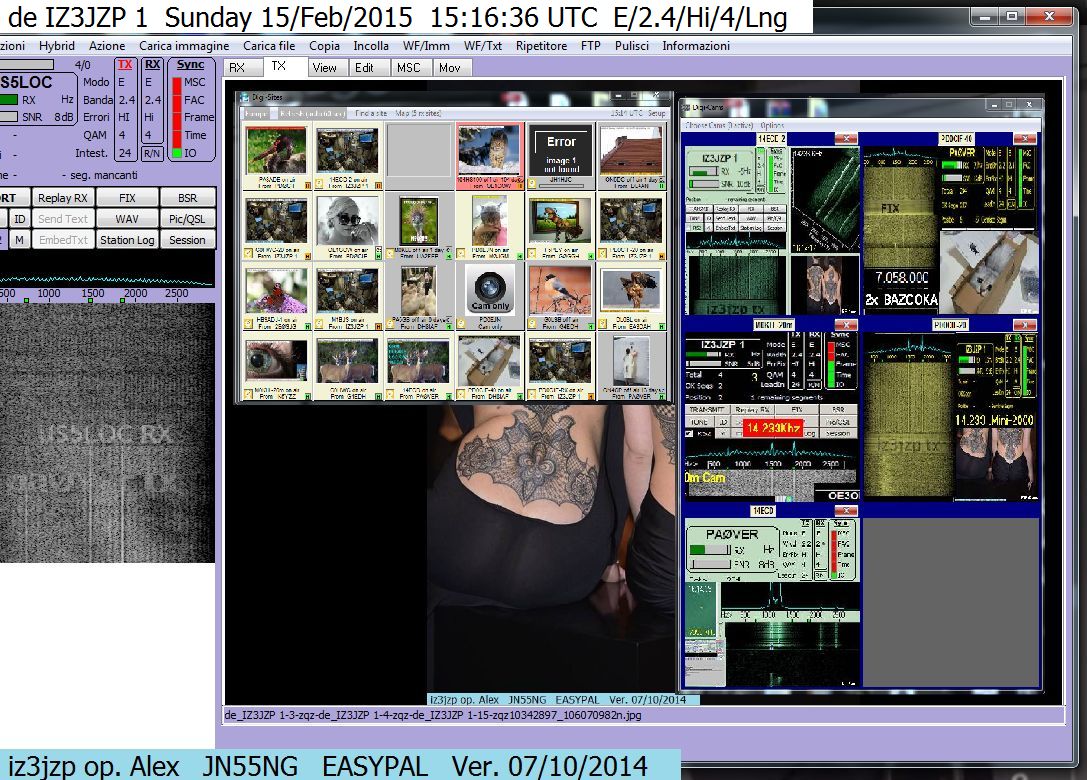Click the green marker below 1500 on scale
The width and height of the screenshot is (1087, 780).
click(x=92, y=300)
